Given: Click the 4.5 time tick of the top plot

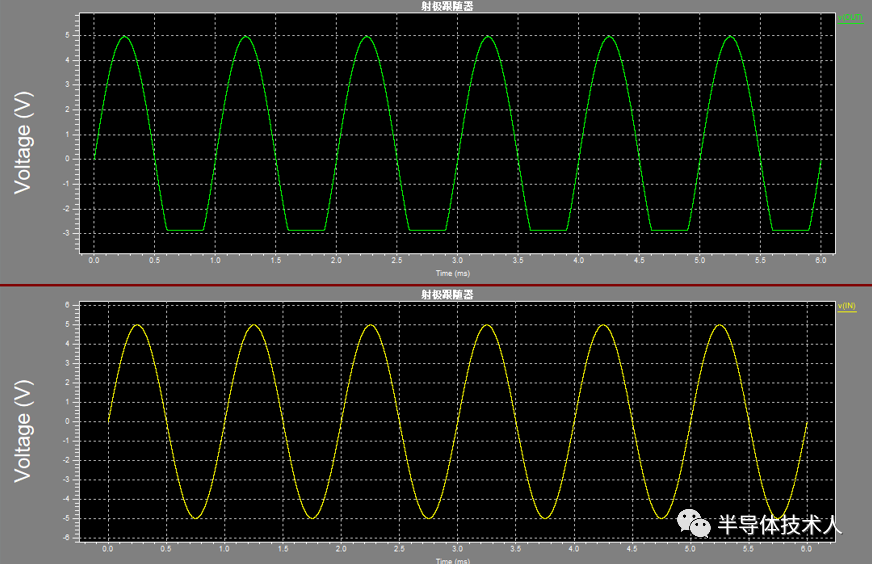Looking at the screenshot, I should [639, 260].
